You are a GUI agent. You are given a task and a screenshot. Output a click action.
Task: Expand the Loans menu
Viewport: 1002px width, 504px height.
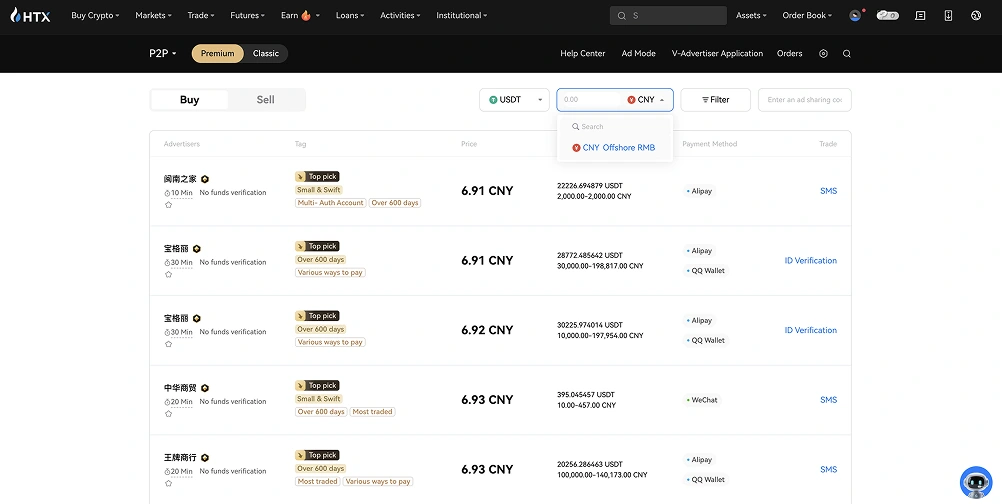(350, 15)
